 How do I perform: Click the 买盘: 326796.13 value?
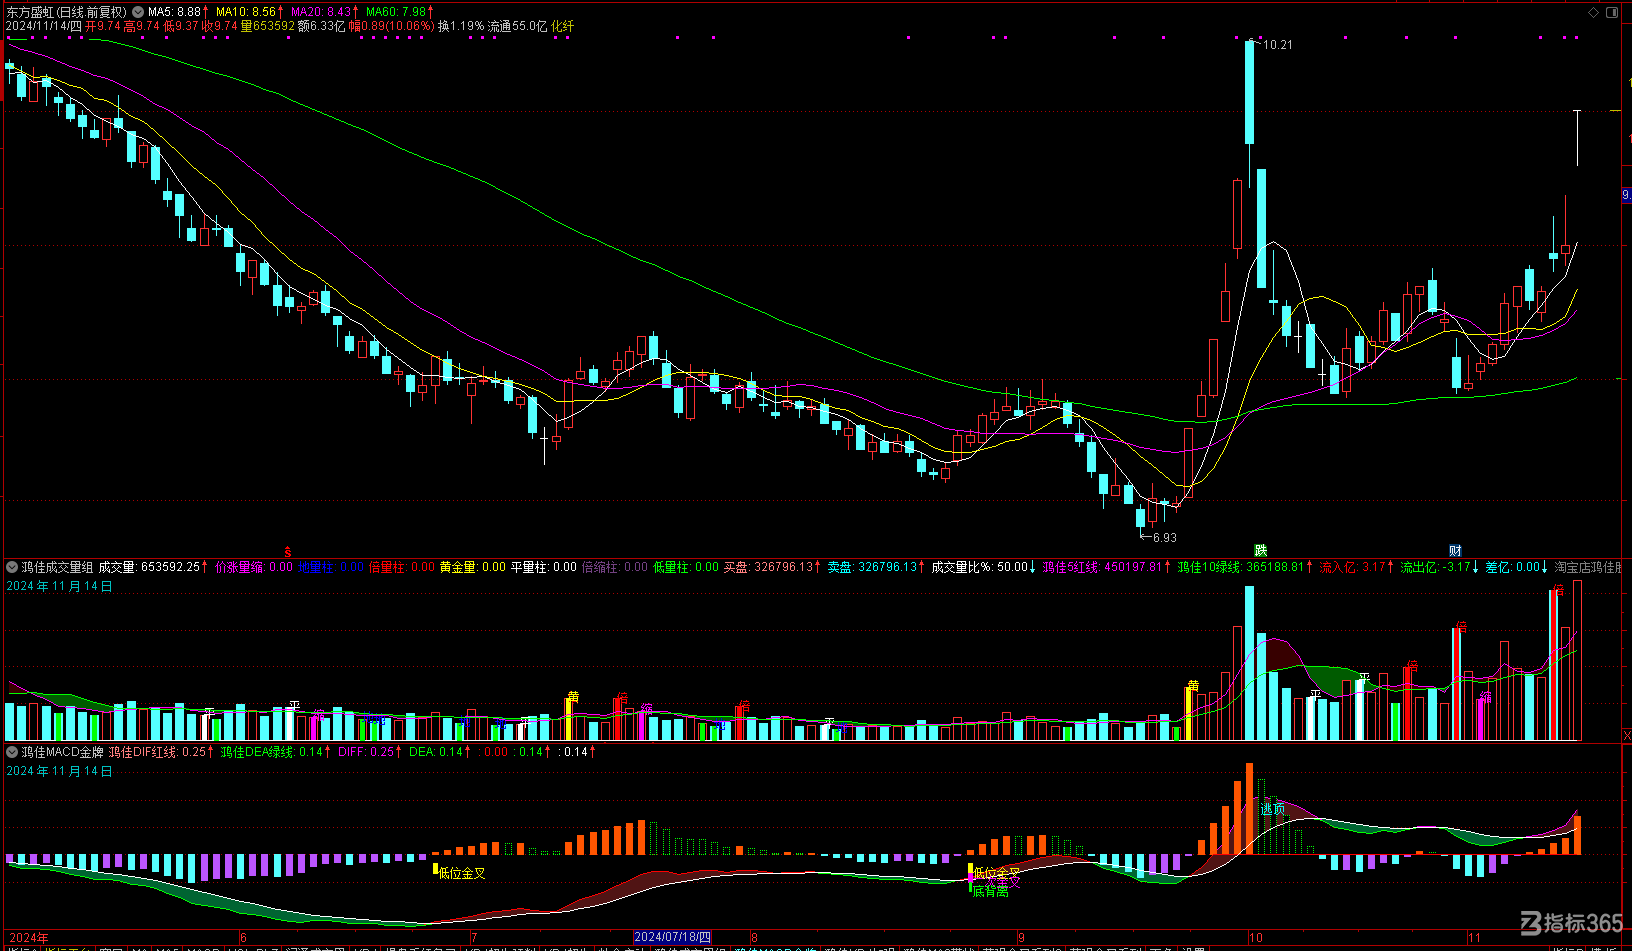[770, 567]
